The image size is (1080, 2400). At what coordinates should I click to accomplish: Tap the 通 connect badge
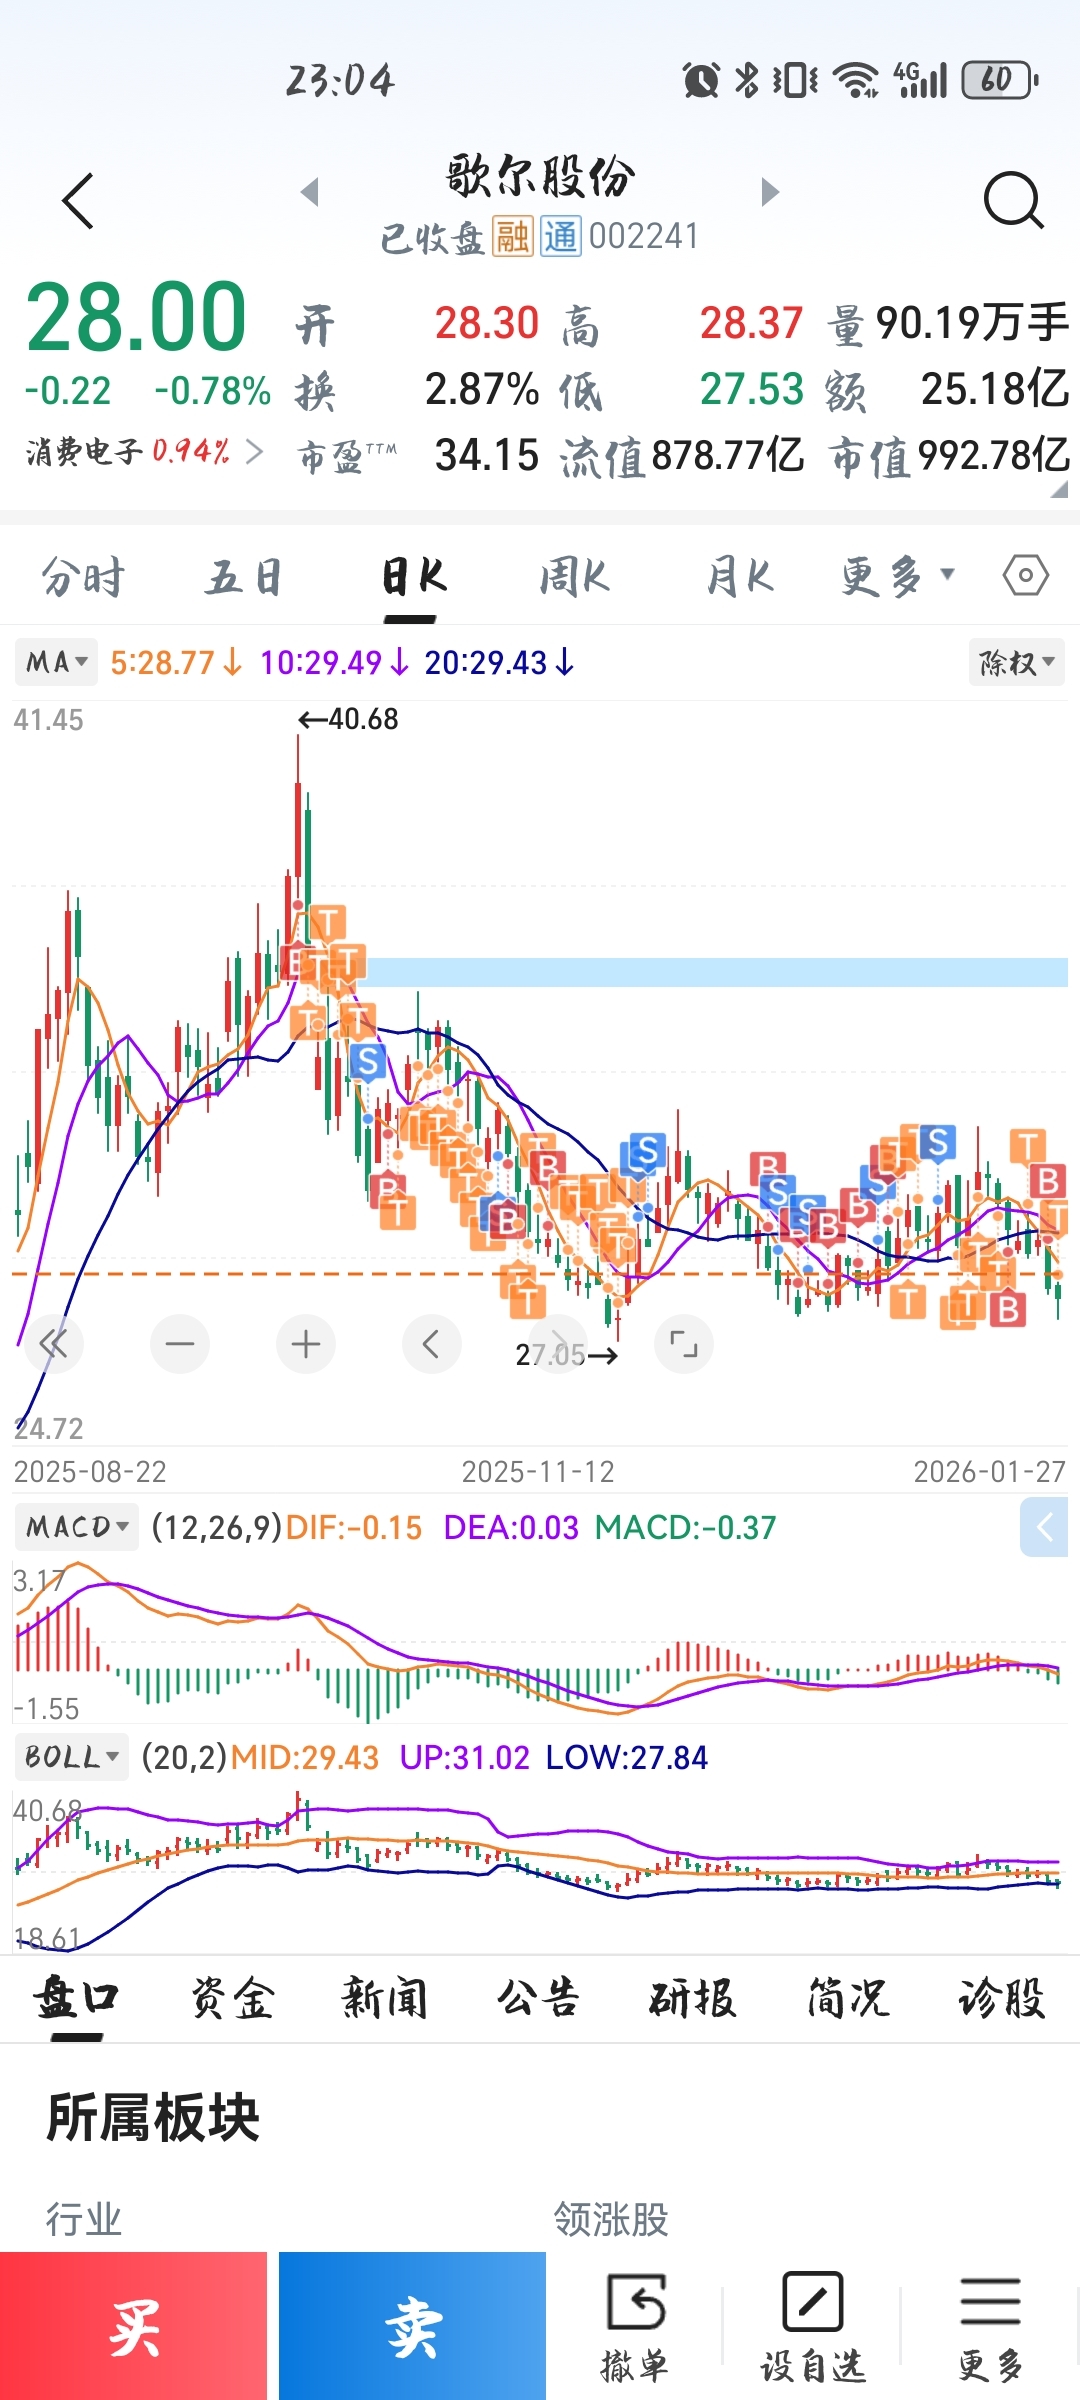coord(561,237)
